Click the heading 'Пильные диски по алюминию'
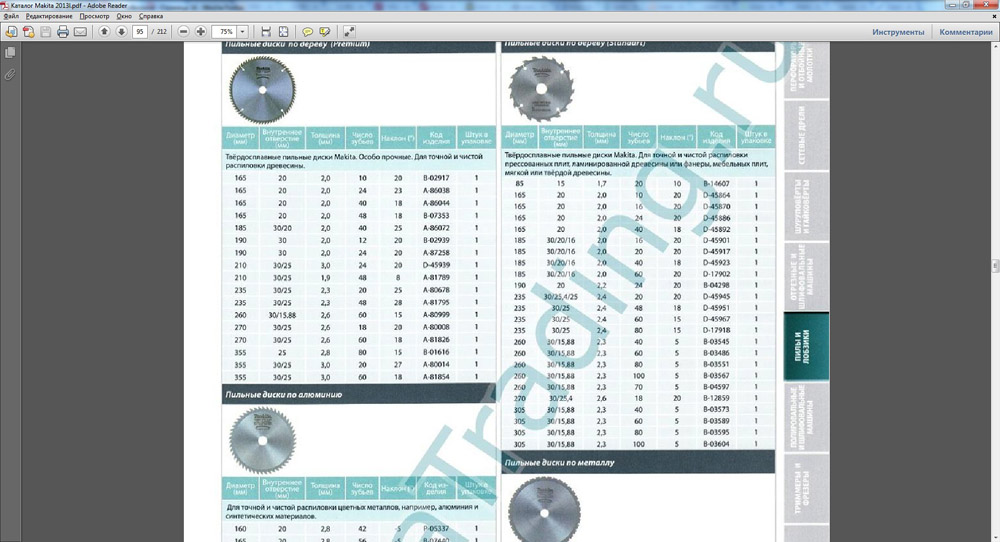The width and height of the screenshot is (1000, 542). pyautogui.click(x=283, y=395)
